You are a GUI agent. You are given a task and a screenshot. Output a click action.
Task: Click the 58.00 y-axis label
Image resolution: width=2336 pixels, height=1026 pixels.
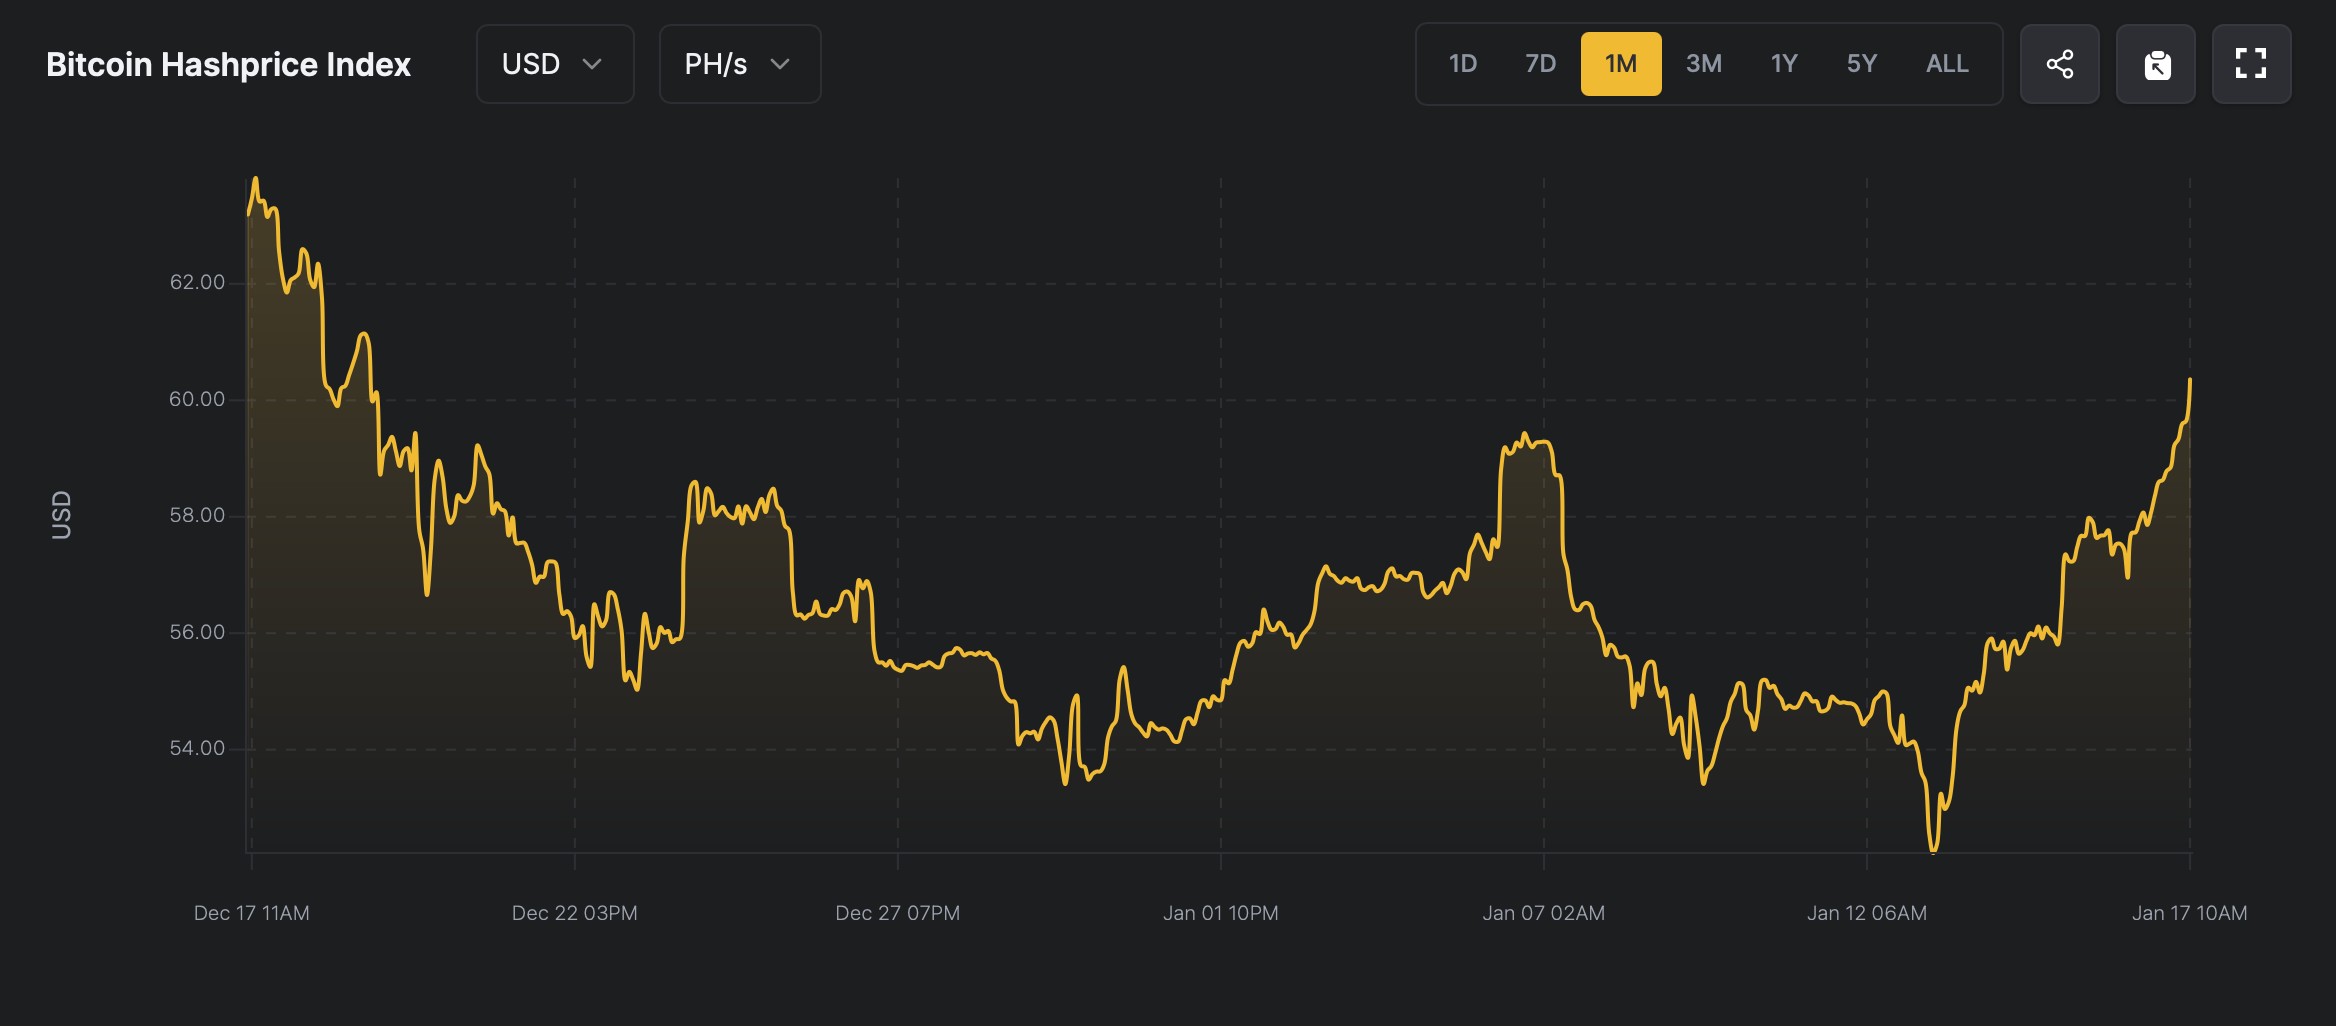[197, 515]
